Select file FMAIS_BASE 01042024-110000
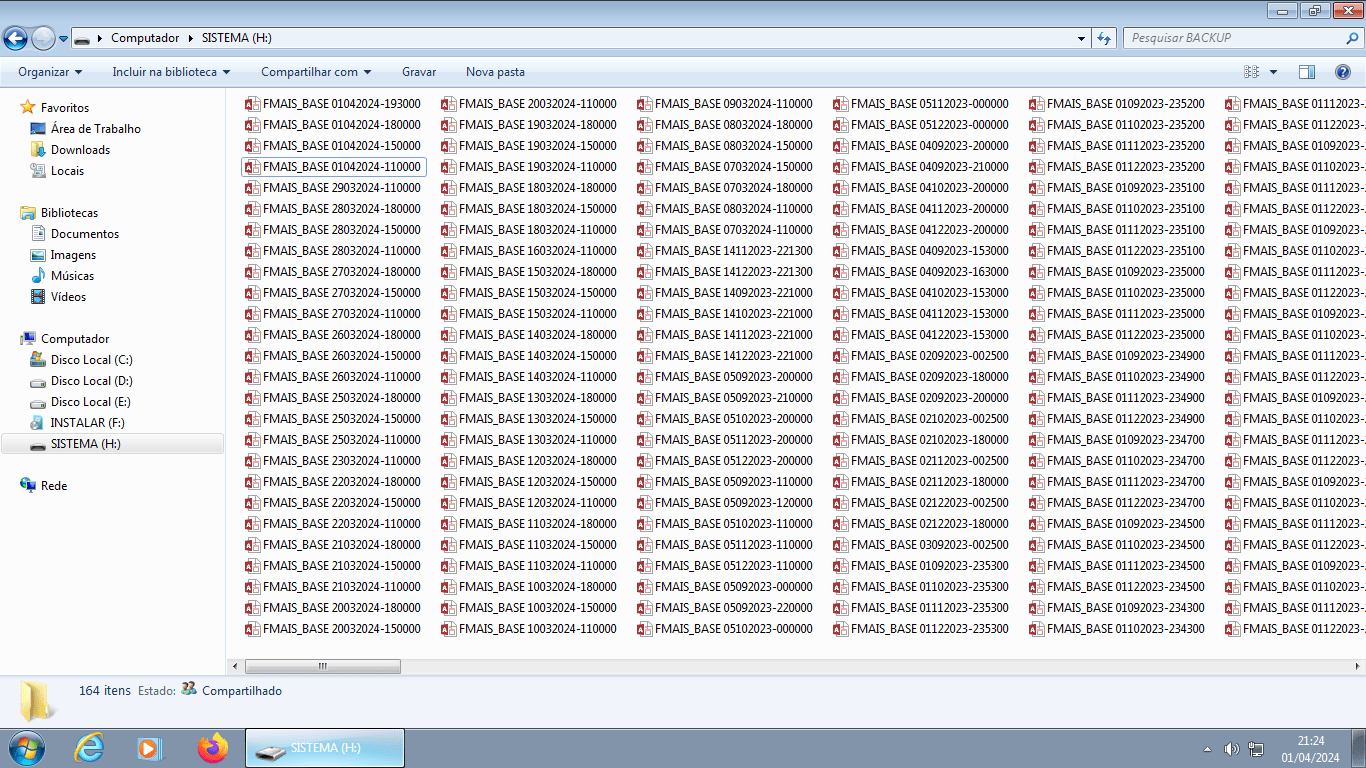 (333, 167)
